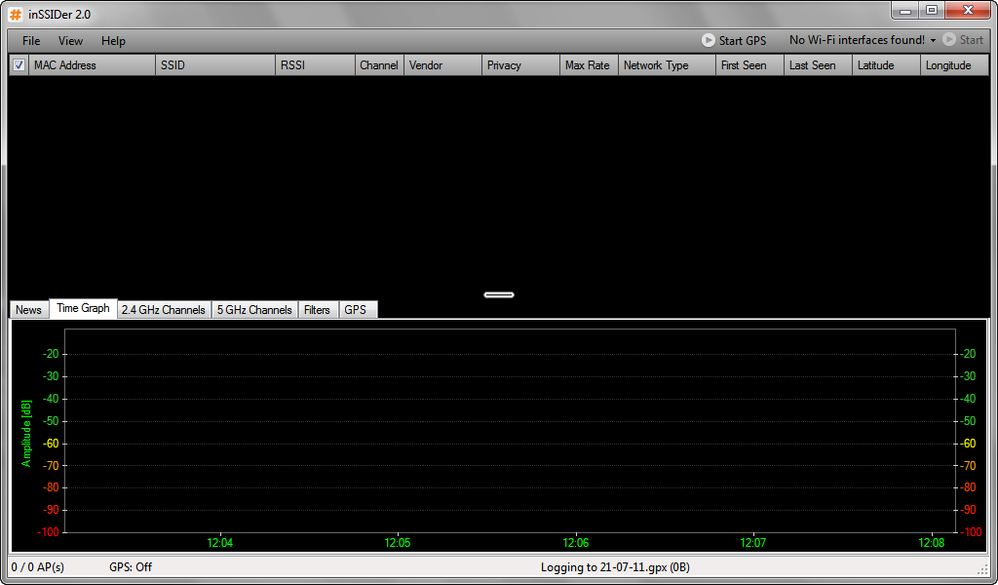Open the GPS tab
The height and width of the screenshot is (585, 998).
coord(355,310)
